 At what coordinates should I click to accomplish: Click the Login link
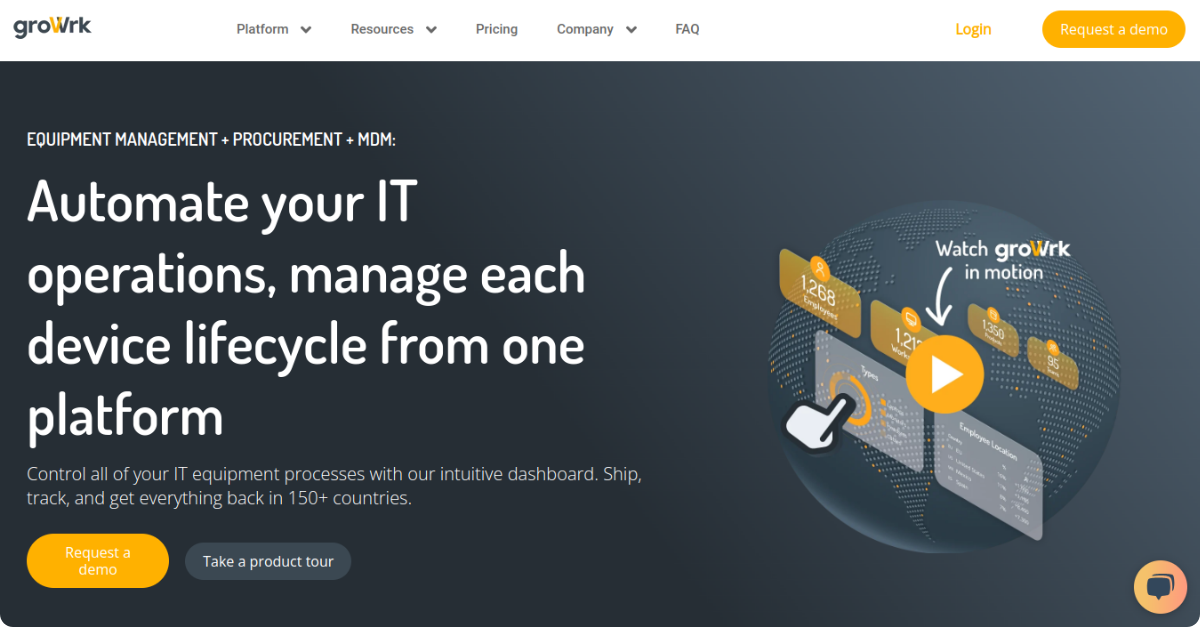973,29
